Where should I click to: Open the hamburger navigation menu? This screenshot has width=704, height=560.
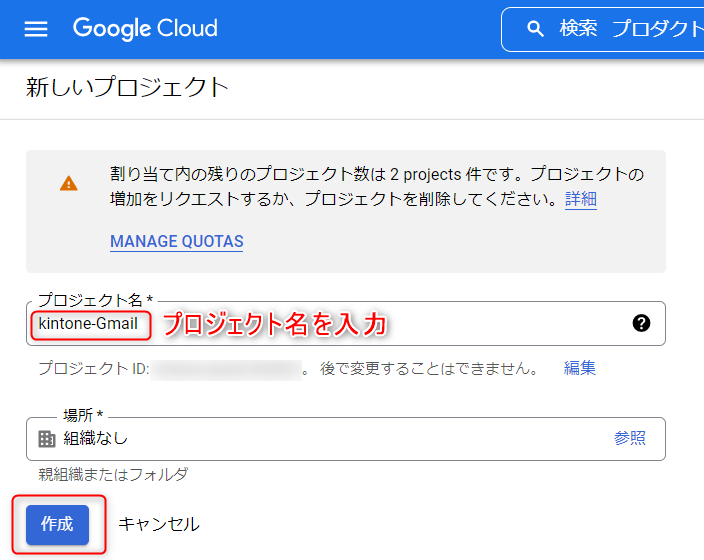36,29
